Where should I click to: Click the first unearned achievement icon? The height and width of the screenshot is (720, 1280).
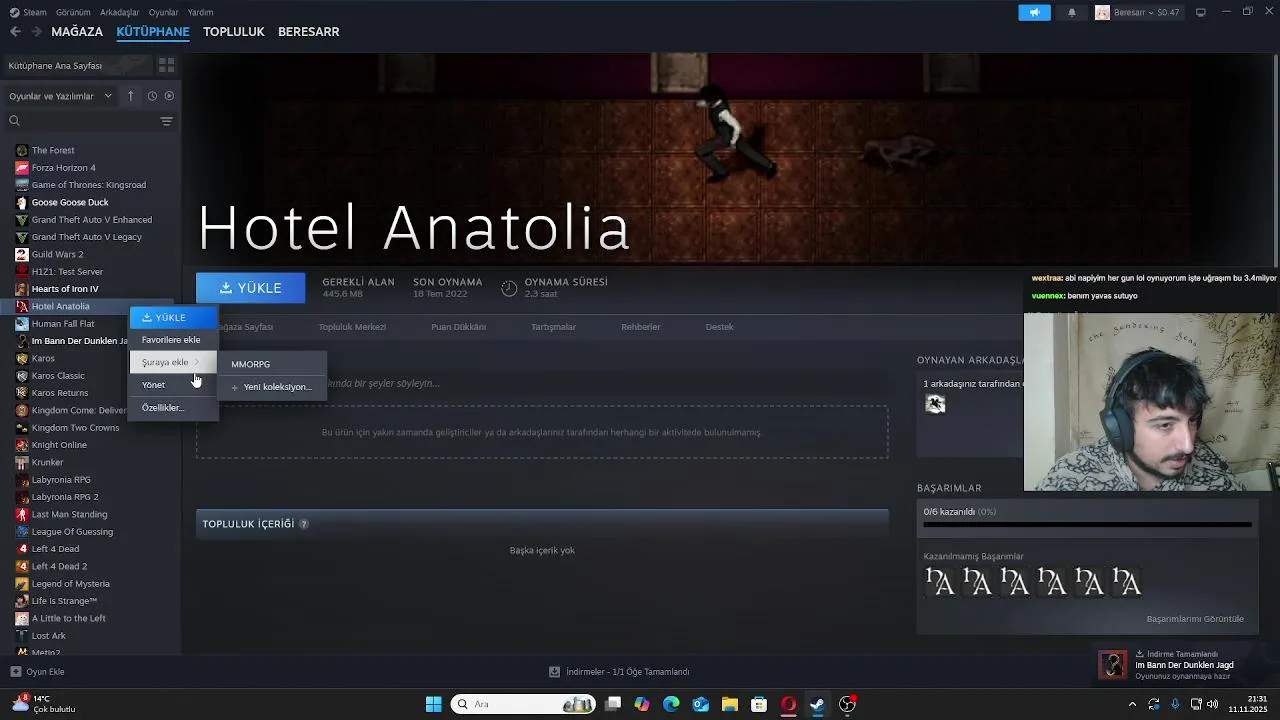[x=939, y=581]
